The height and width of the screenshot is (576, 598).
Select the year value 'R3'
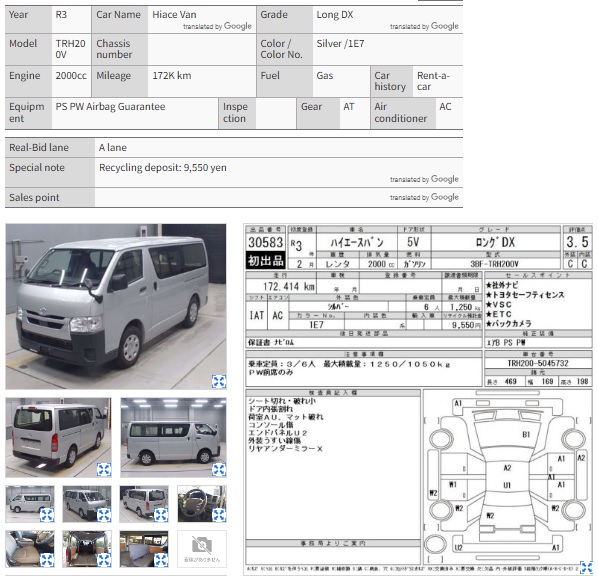click(61, 15)
